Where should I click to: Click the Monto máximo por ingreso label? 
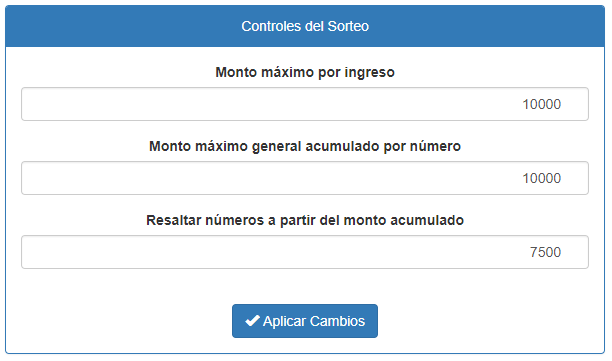(305, 72)
